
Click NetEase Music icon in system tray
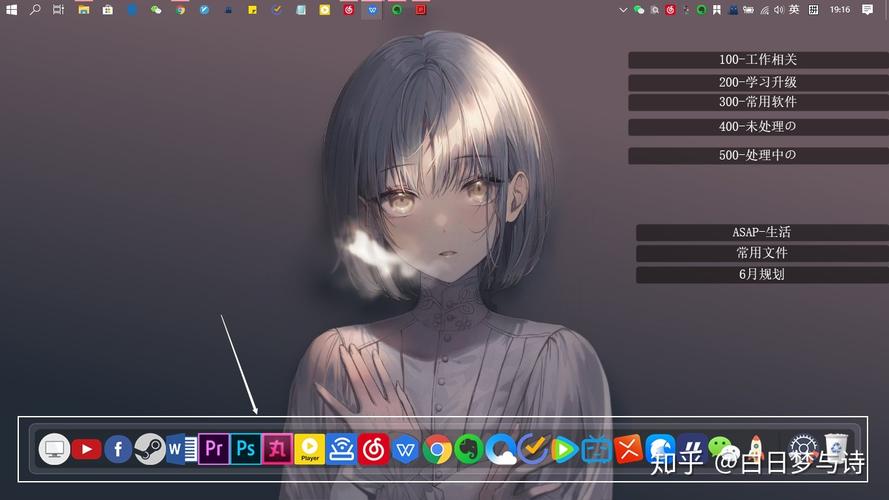[670, 10]
